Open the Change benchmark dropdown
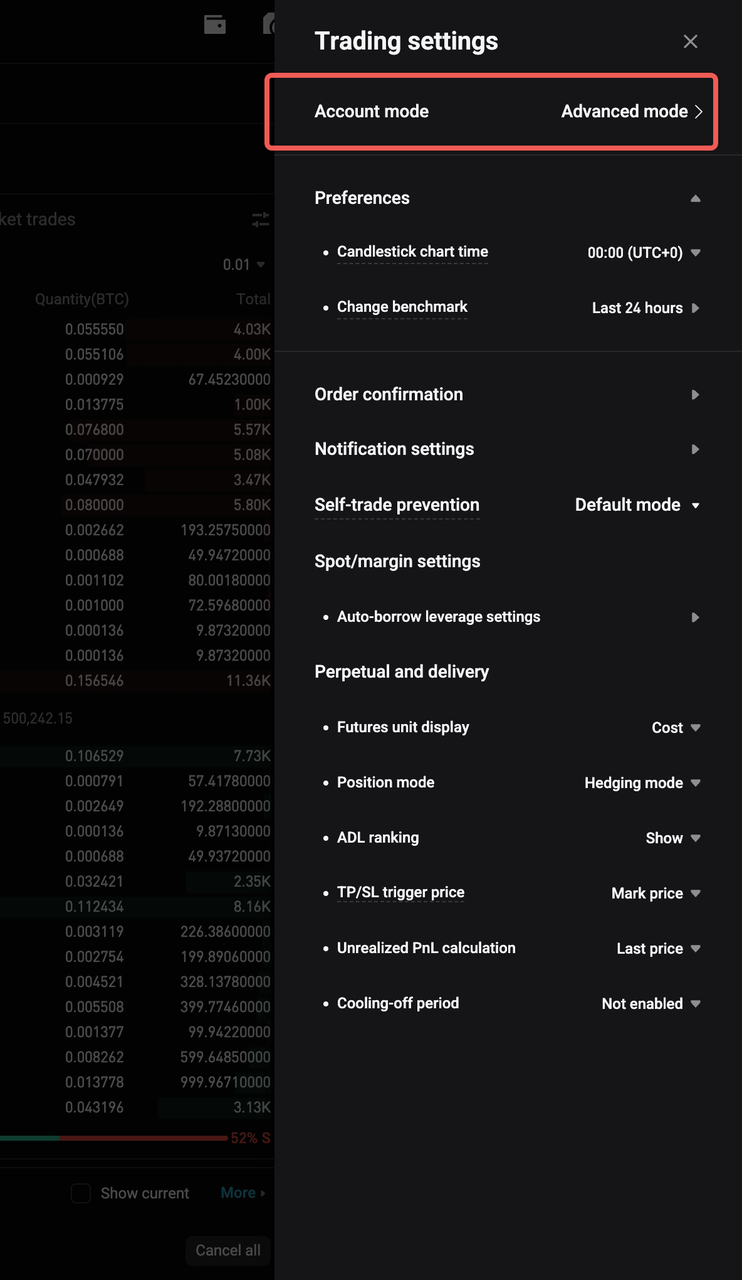742x1280 pixels. click(645, 307)
